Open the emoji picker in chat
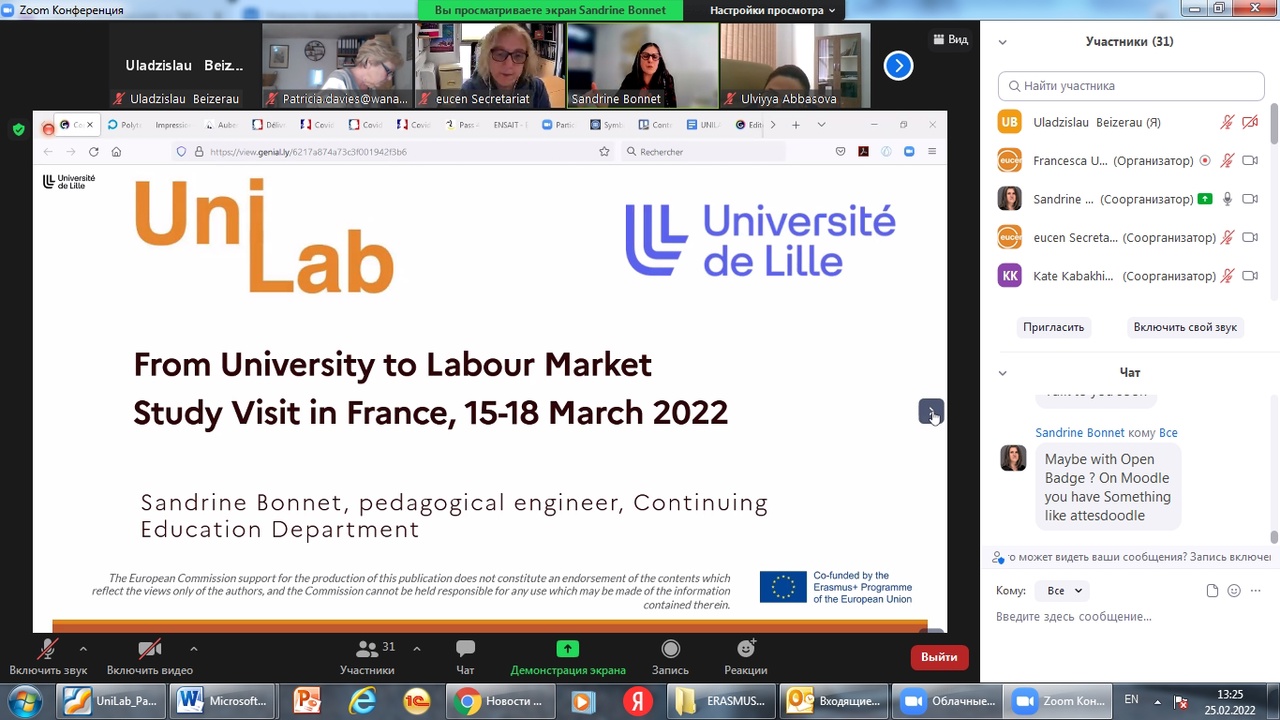 click(x=1234, y=591)
